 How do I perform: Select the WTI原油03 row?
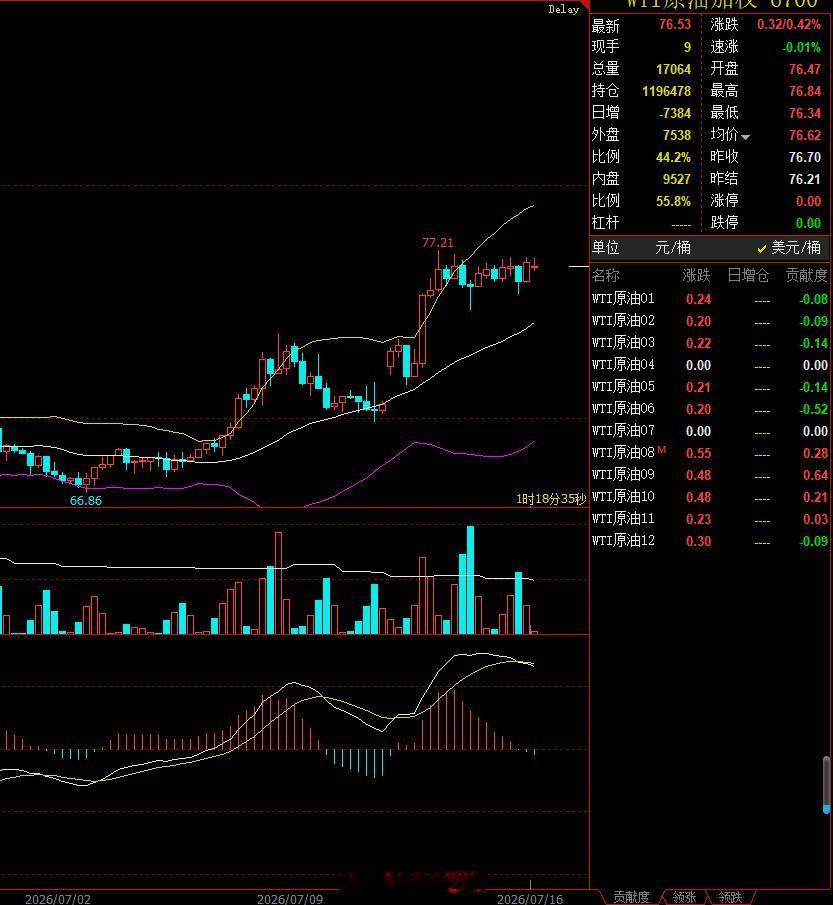tap(710, 343)
